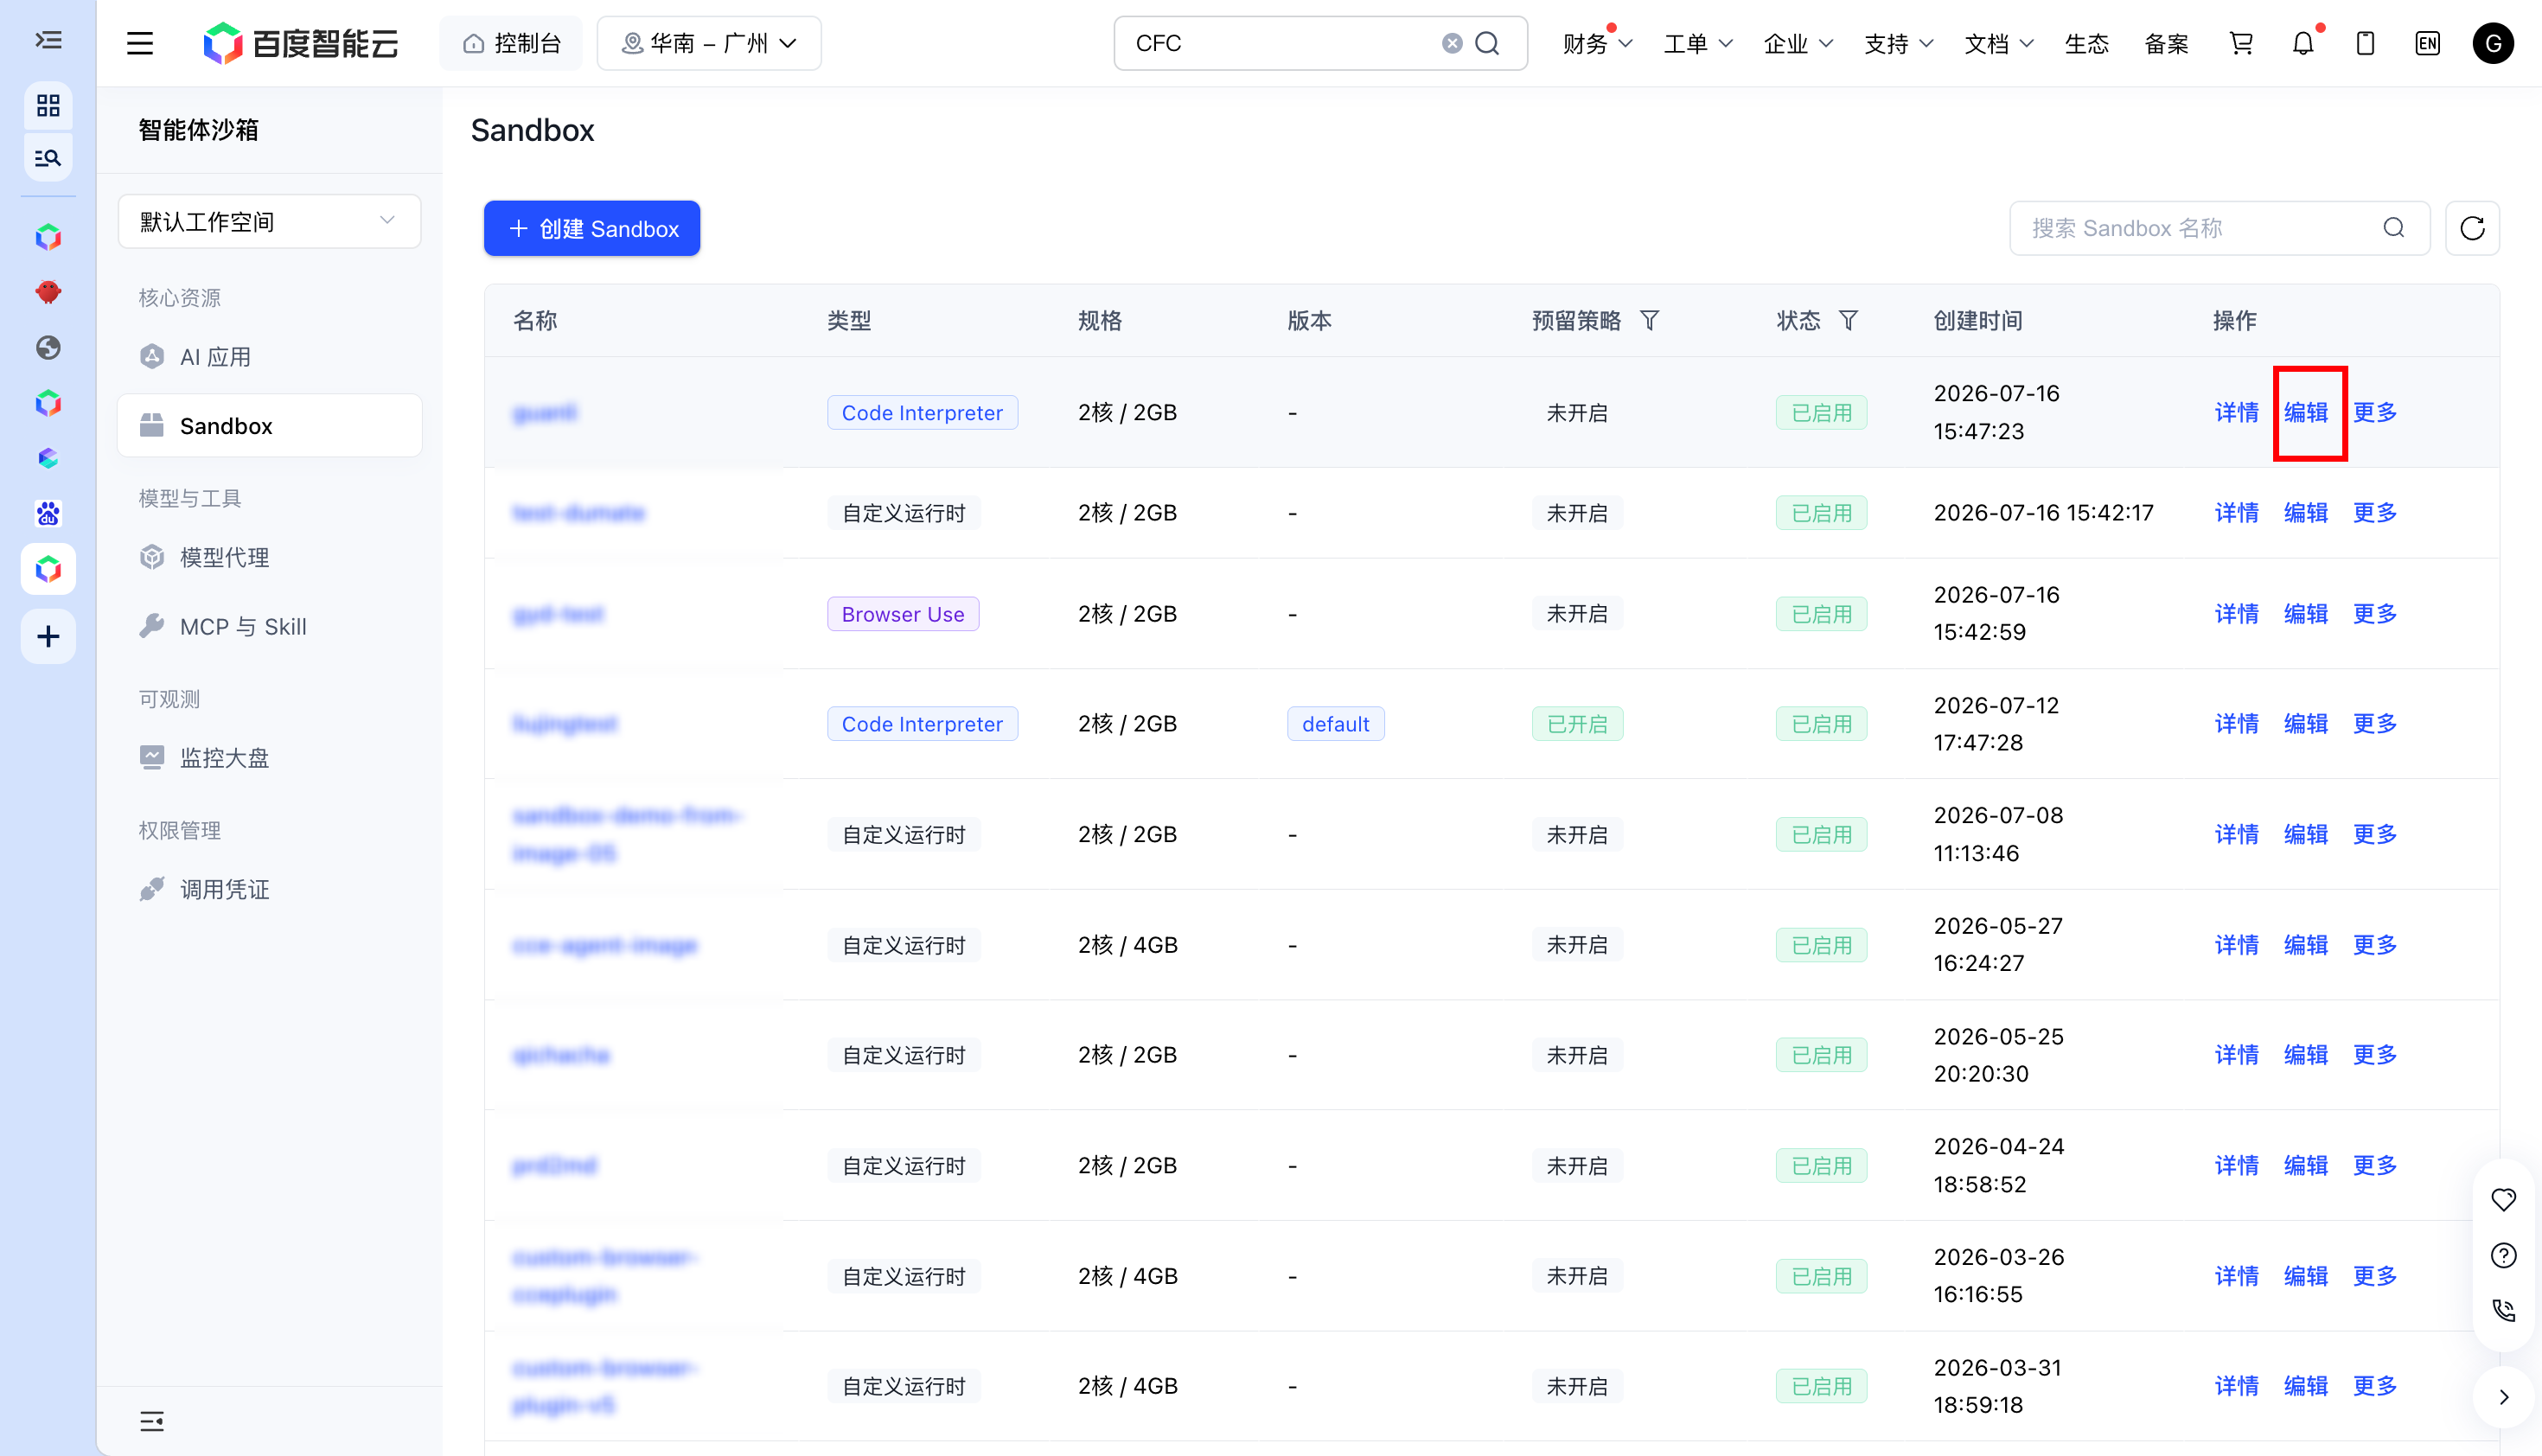
Task: Open notifications bell
Action: 2303,43
